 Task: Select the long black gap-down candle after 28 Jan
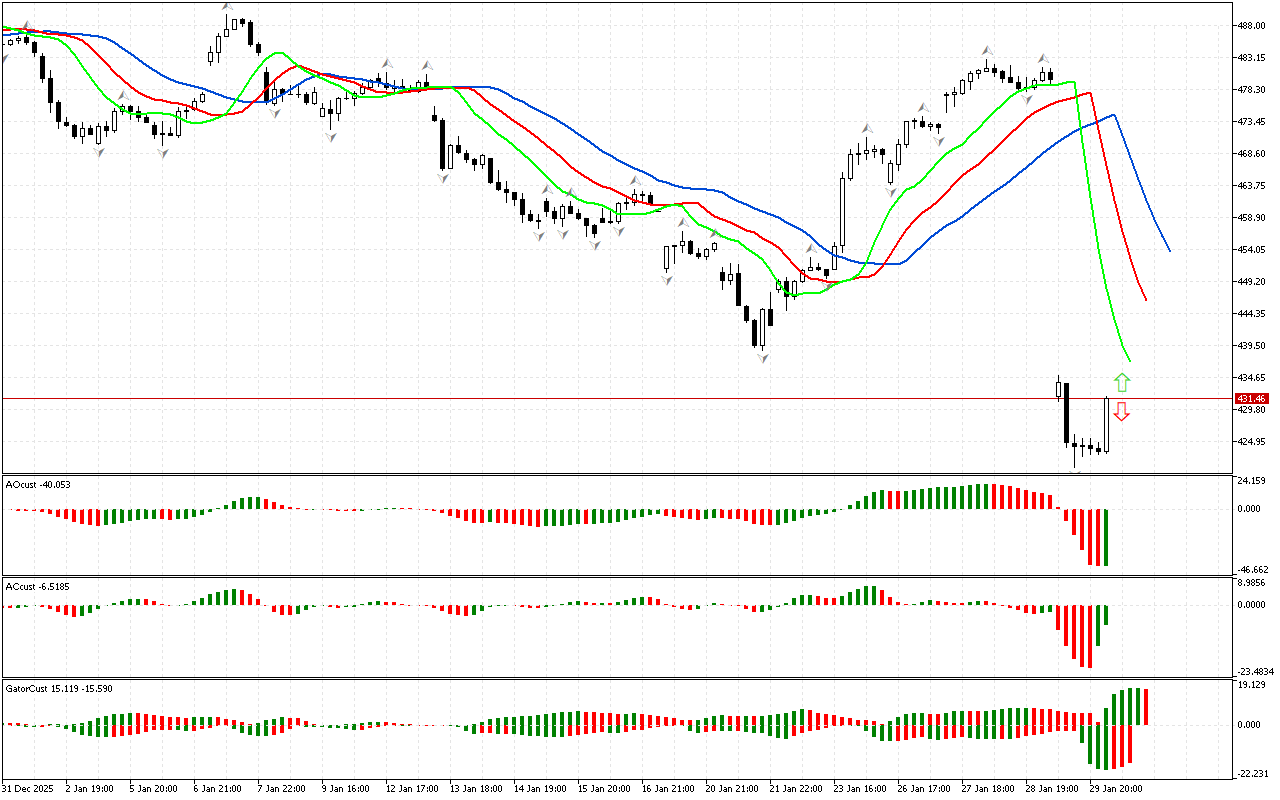1066,414
